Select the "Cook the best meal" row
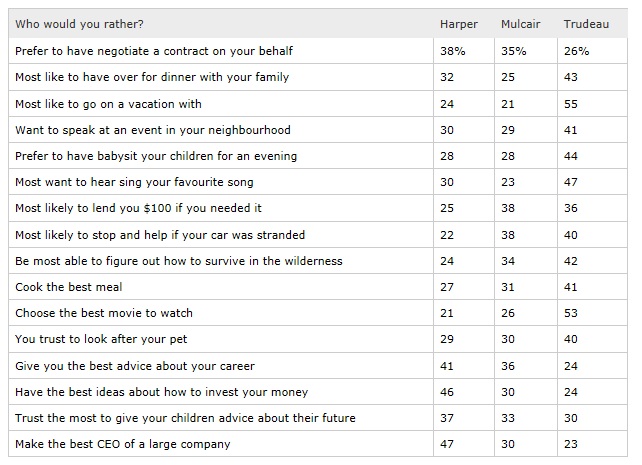This screenshot has height=465, width=642. tap(68, 287)
